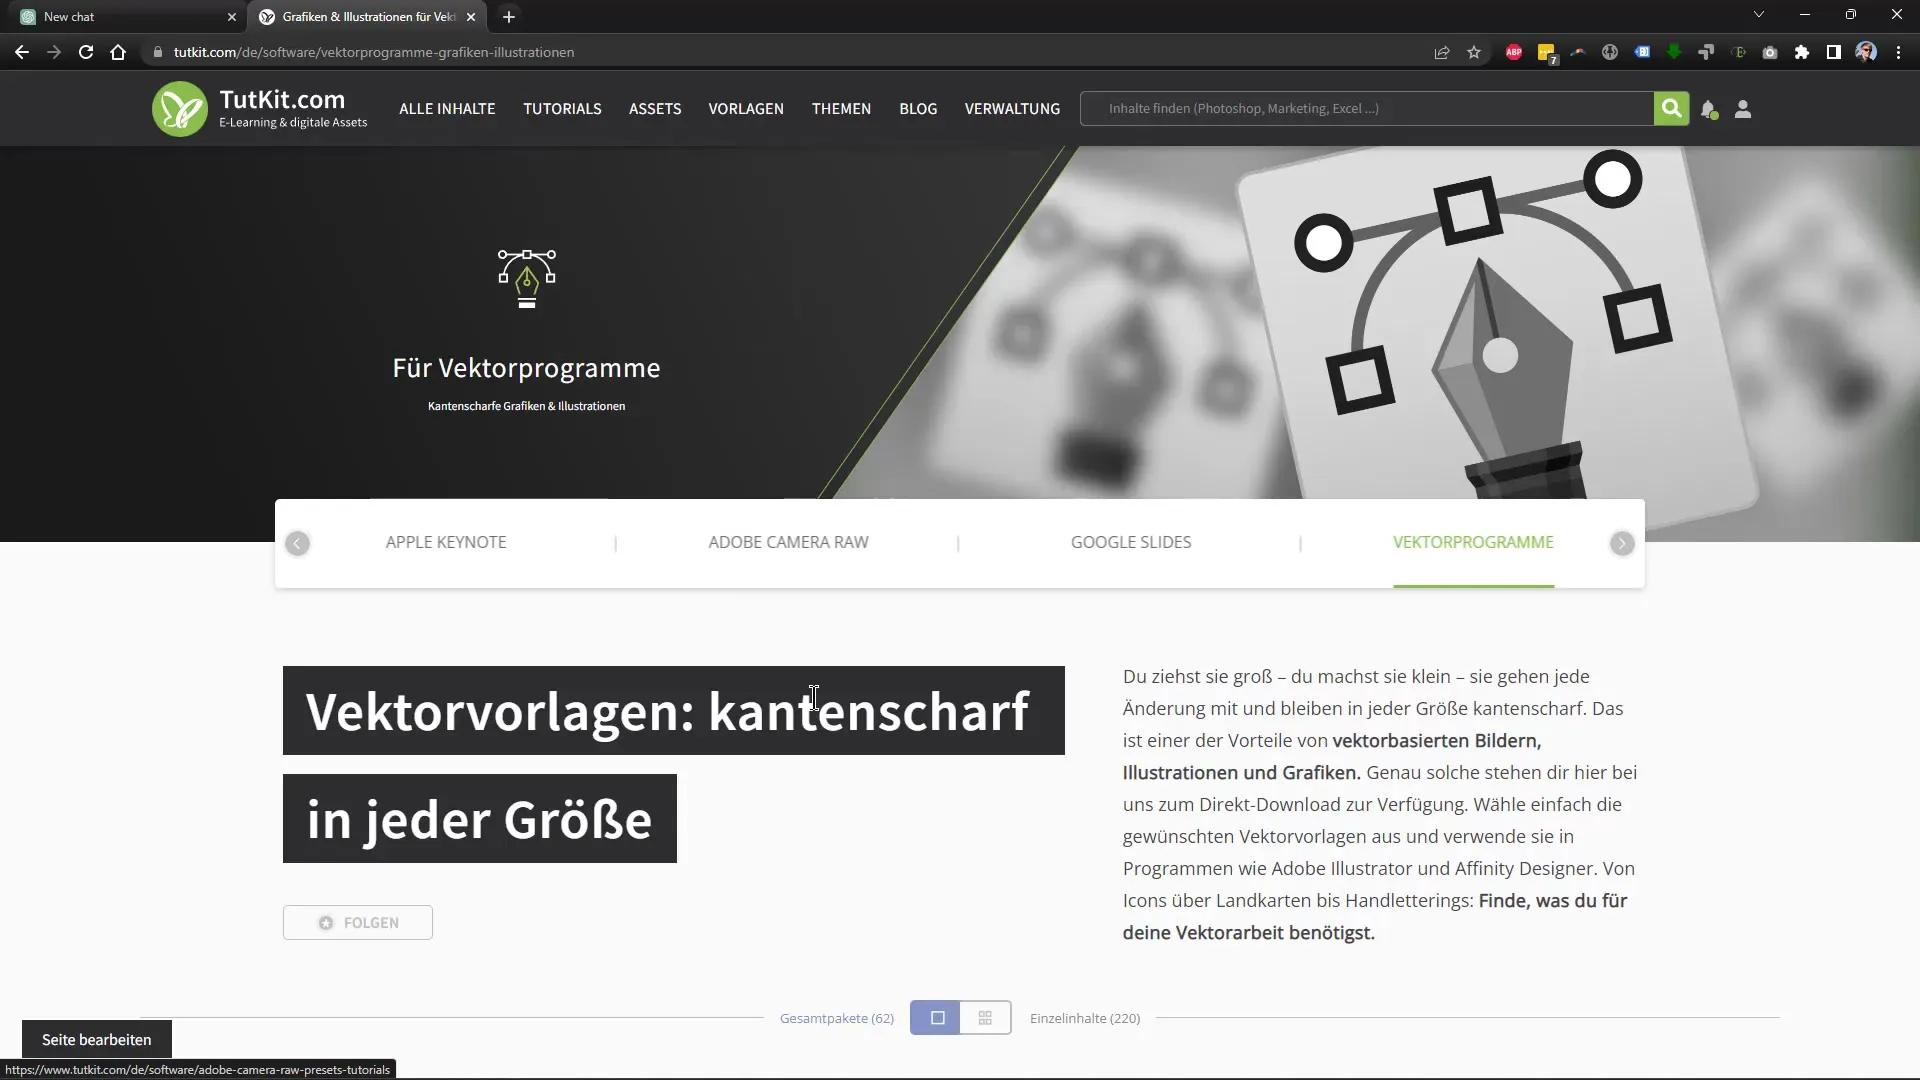Click the search magnifier icon
Screen dimensions: 1920x1080
click(1671, 108)
